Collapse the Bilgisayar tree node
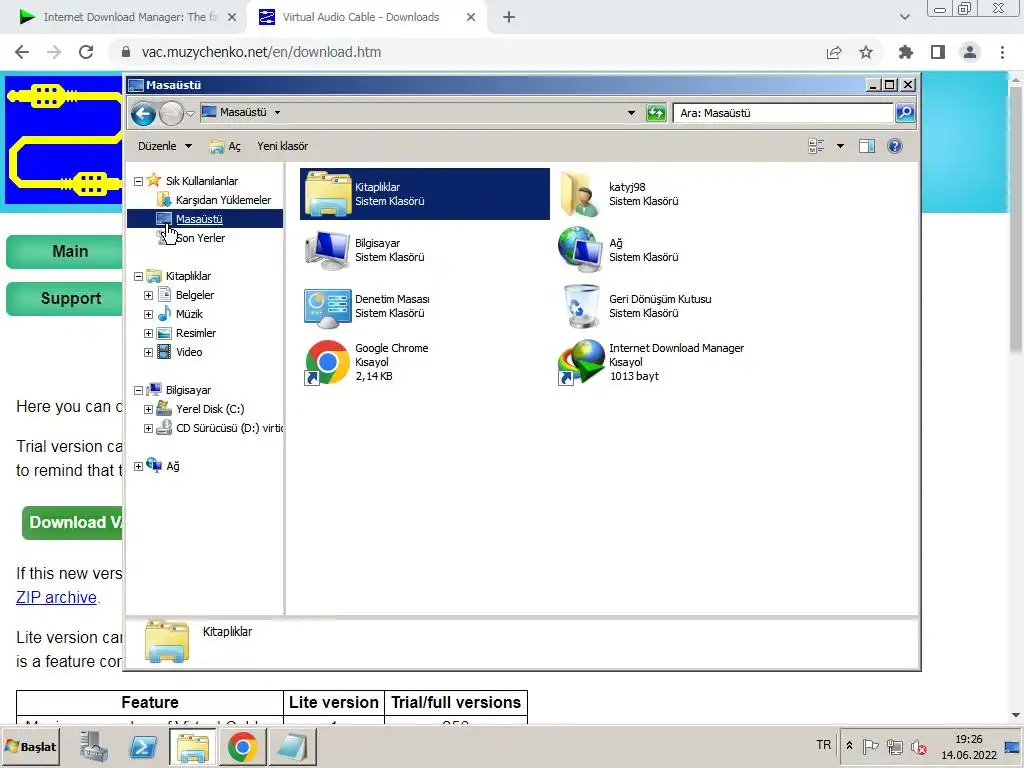 coord(138,391)
